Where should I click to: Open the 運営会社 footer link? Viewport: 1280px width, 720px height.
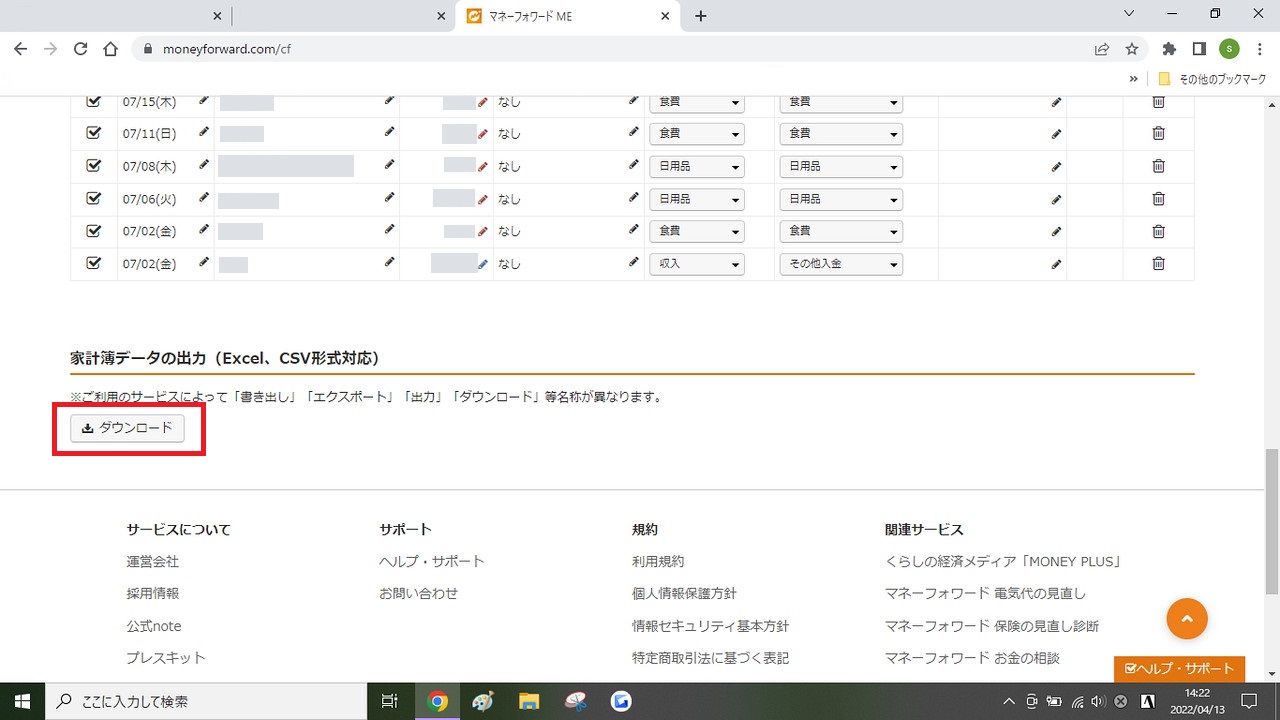tap(152, 562)
